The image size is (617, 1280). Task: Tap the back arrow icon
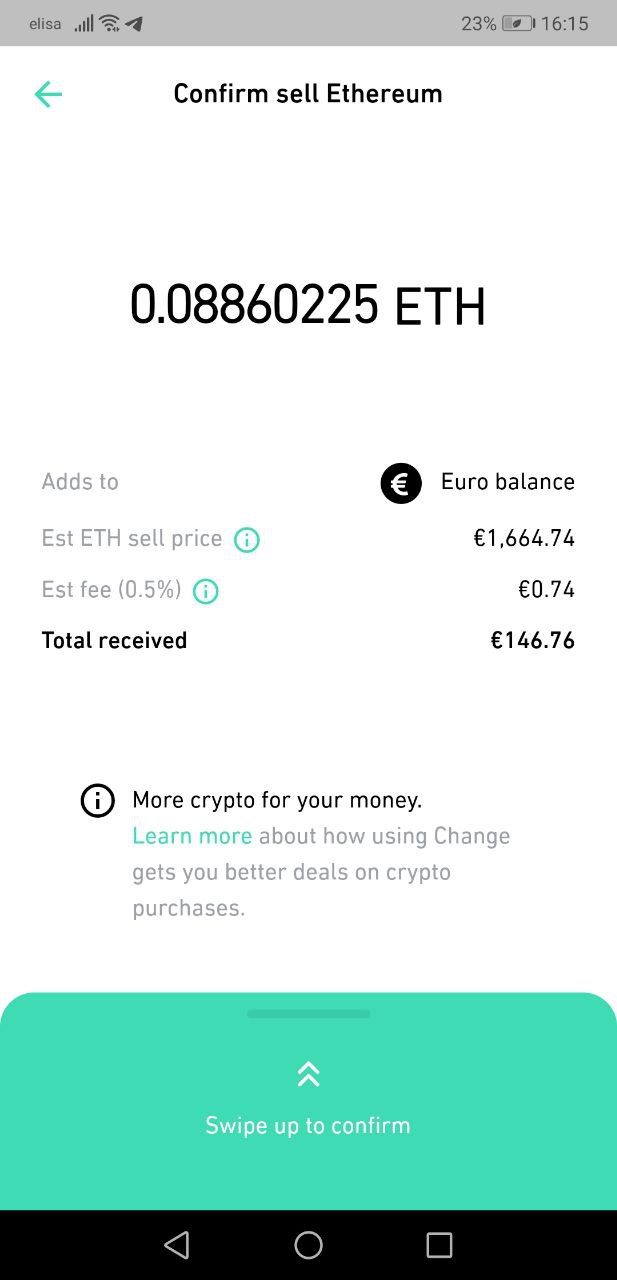coord(48,94)
